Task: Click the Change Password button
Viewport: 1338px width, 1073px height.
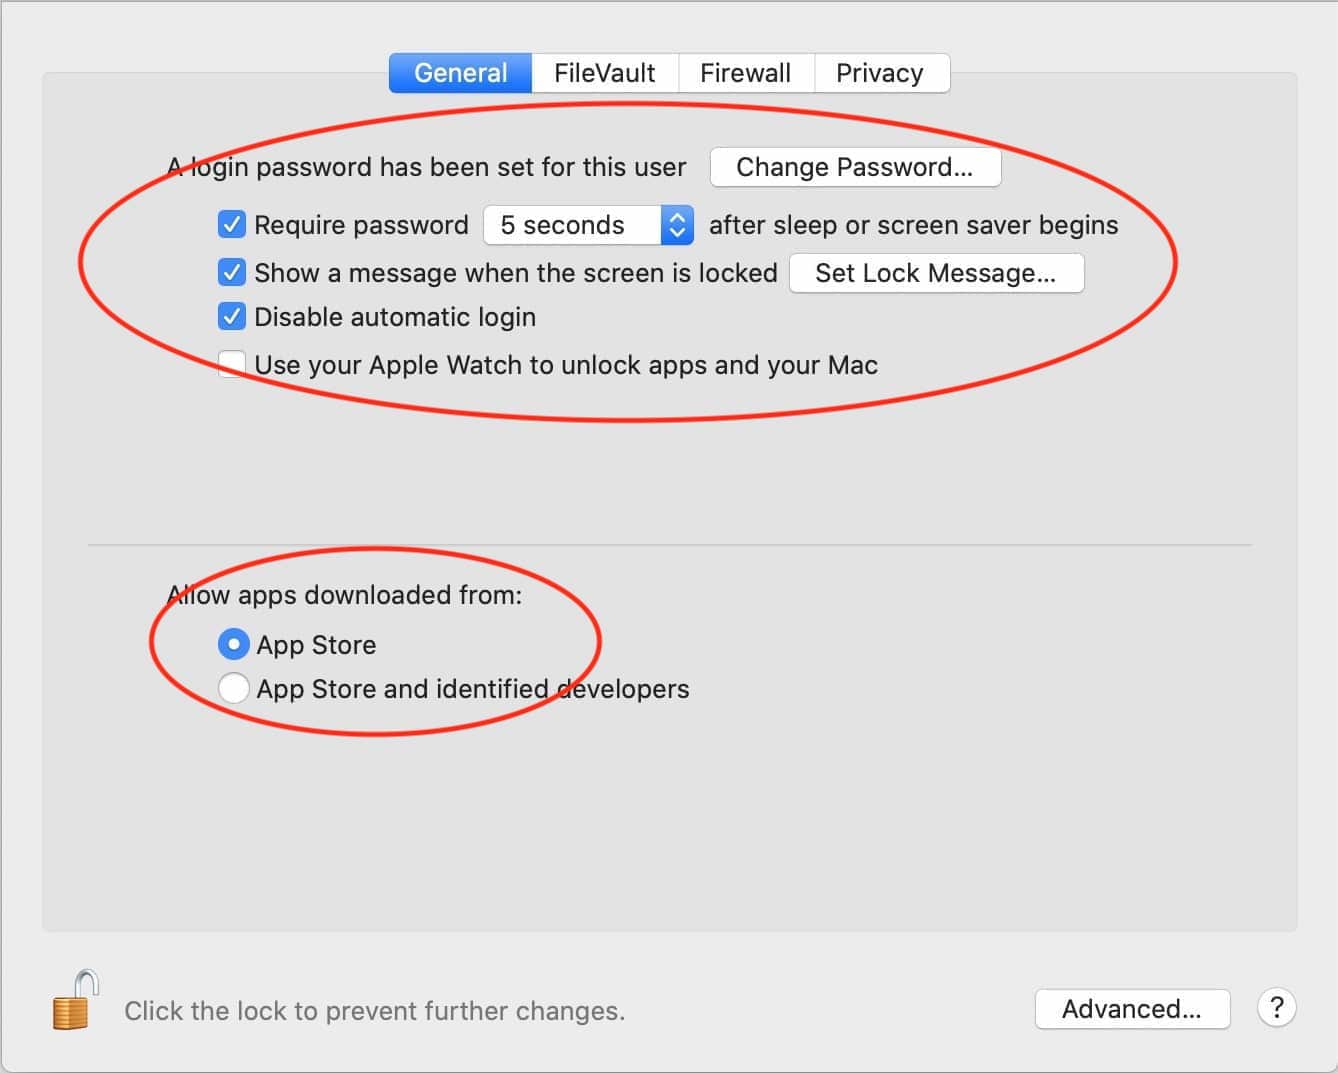Action: click(x=855, y=167)
